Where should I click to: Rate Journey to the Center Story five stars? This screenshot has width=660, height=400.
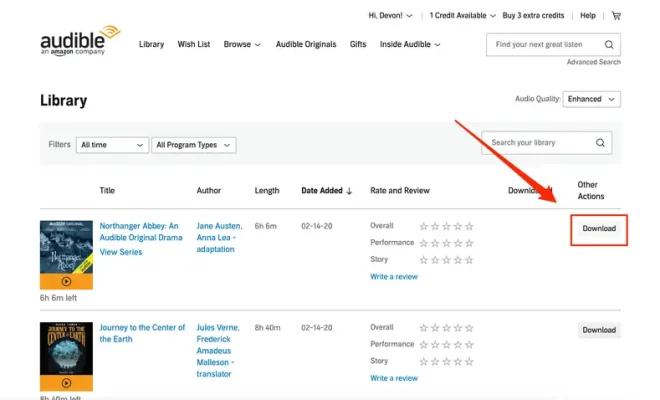469,362
